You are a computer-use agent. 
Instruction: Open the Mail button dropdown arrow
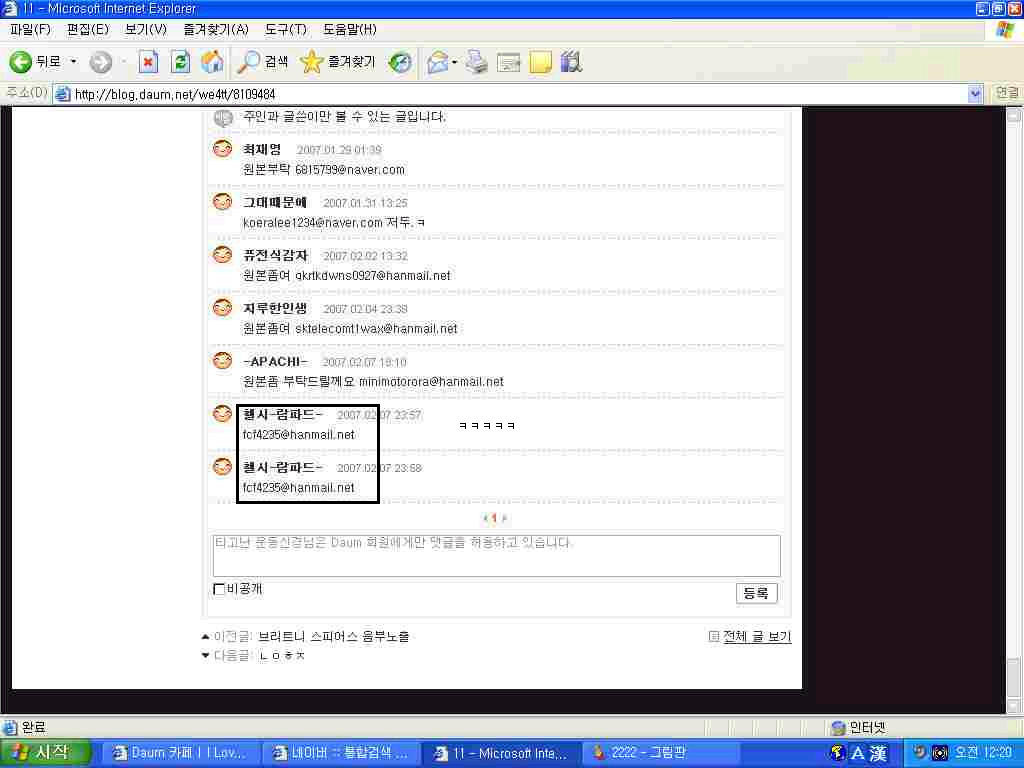(x=455, y=62)
